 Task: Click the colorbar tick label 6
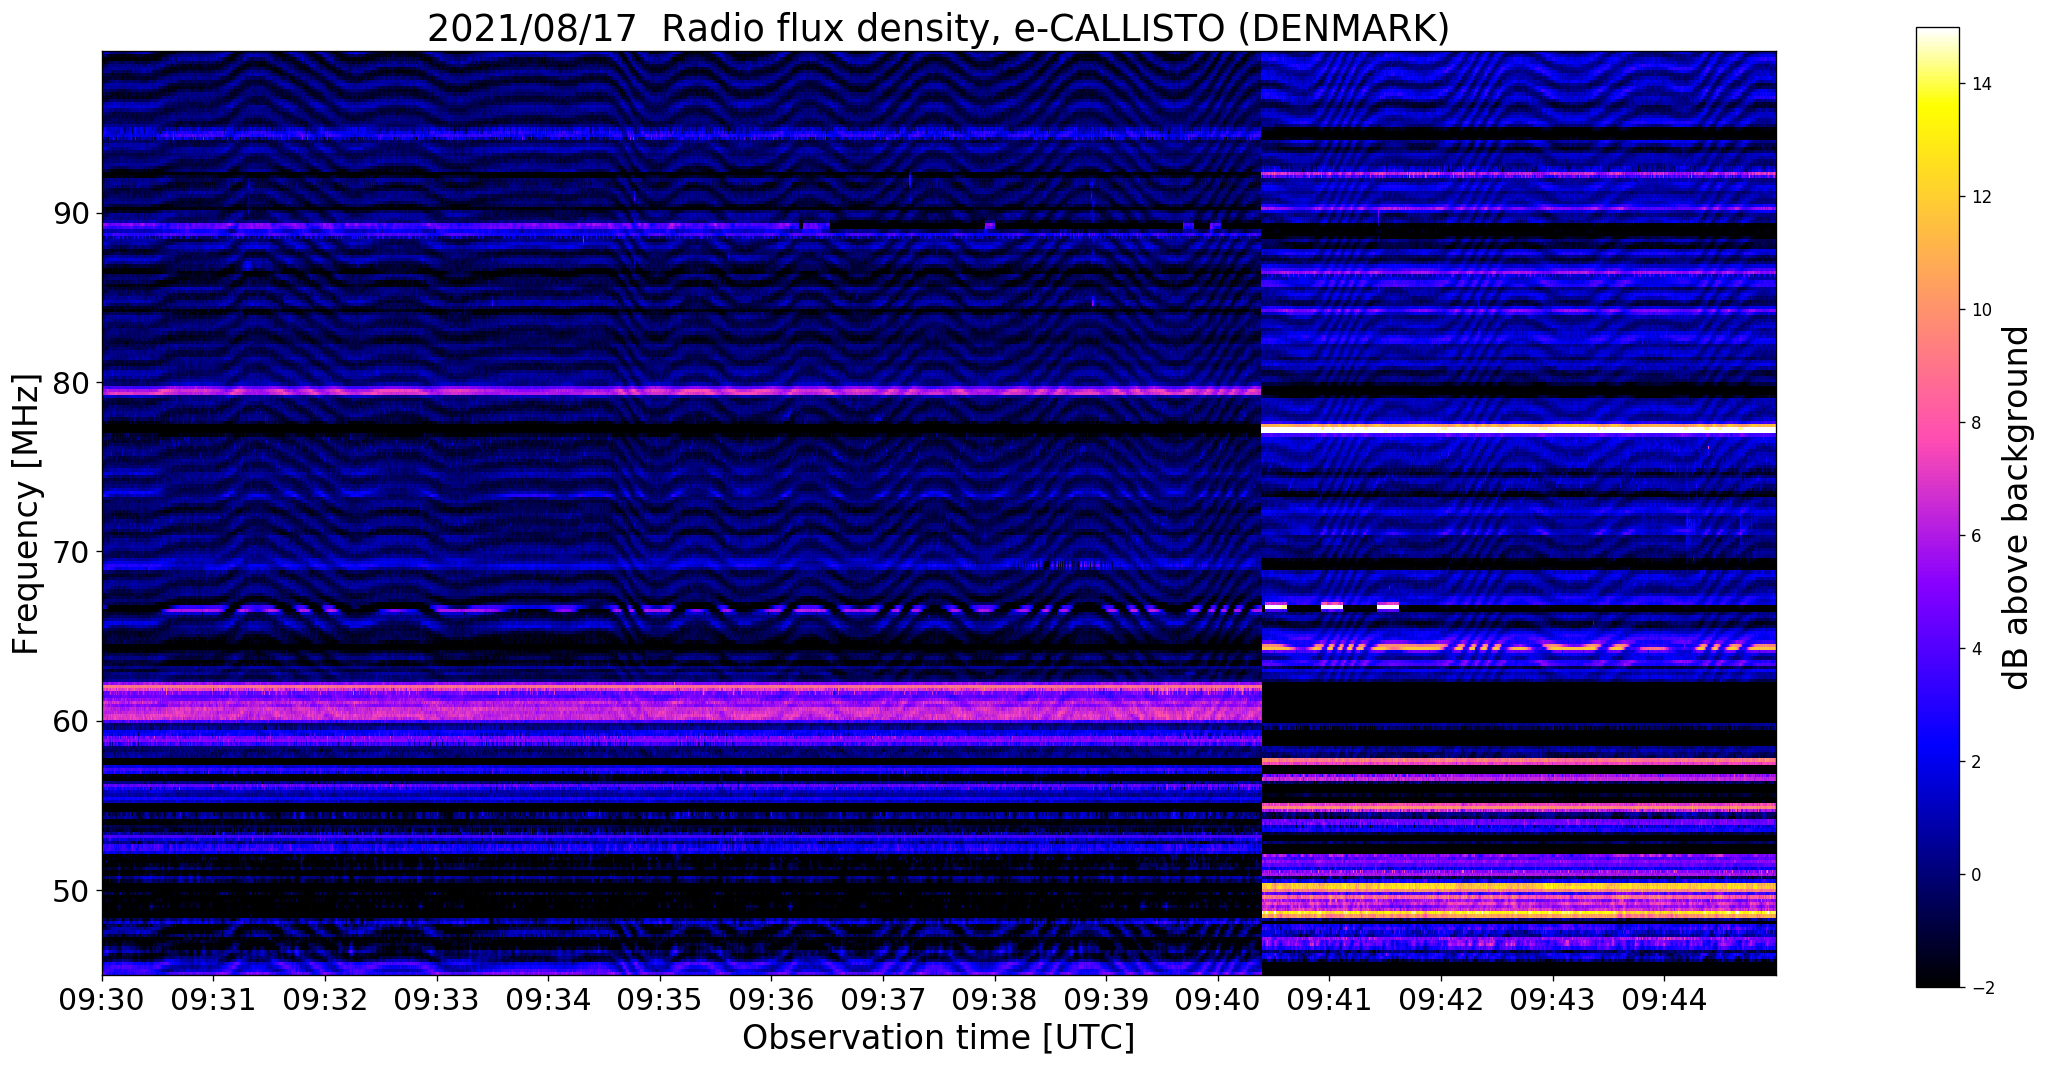click(x=1974, y=536)
